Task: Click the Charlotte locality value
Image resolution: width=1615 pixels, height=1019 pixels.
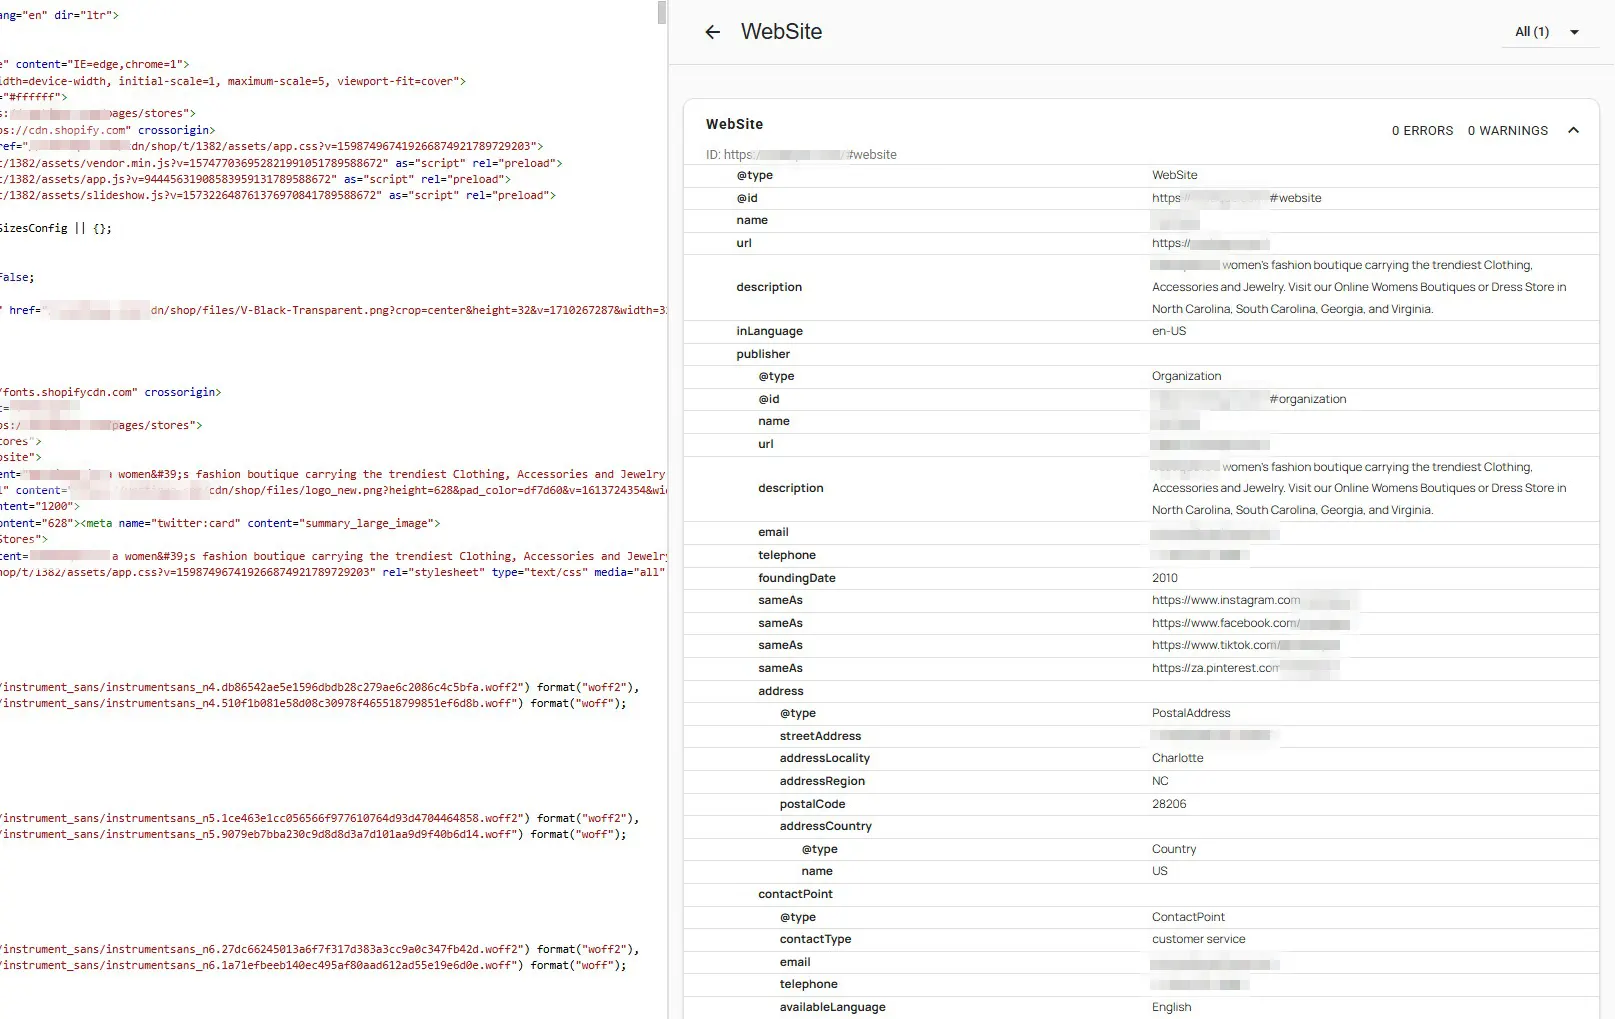Action: pyautogui.click(x=1177, y=758)
